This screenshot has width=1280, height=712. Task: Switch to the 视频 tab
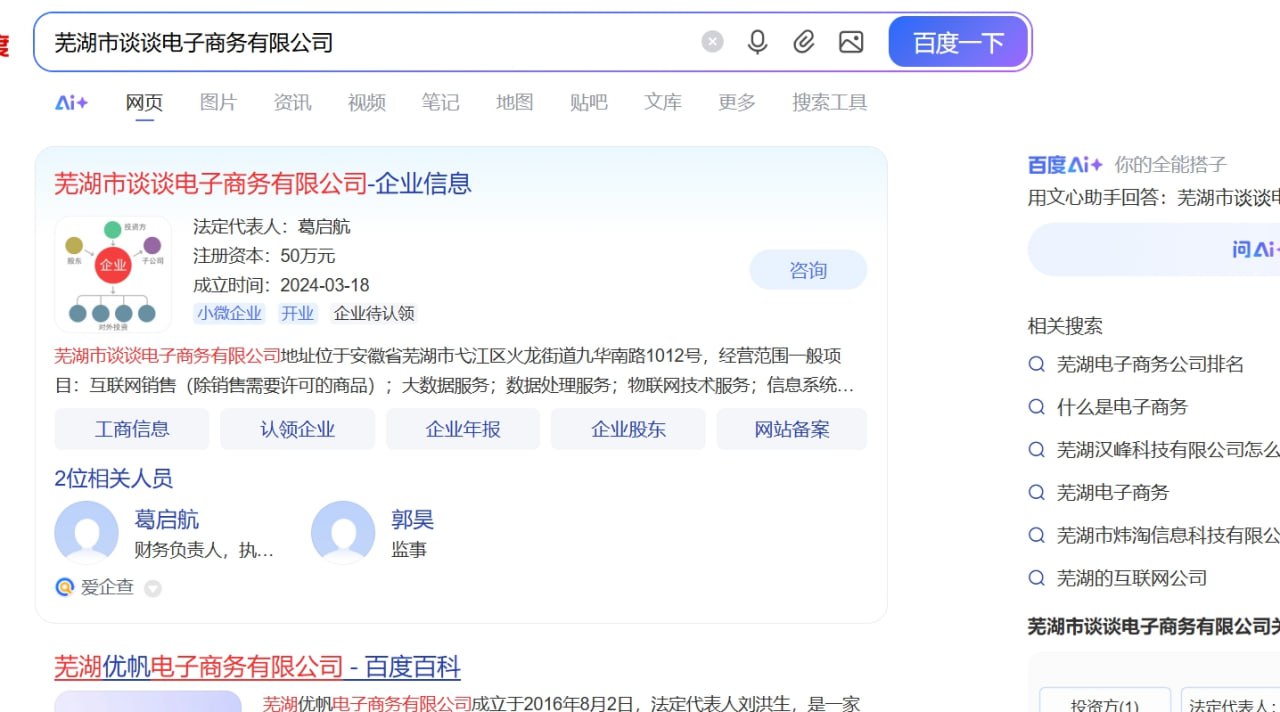click(x=365, y=102)
